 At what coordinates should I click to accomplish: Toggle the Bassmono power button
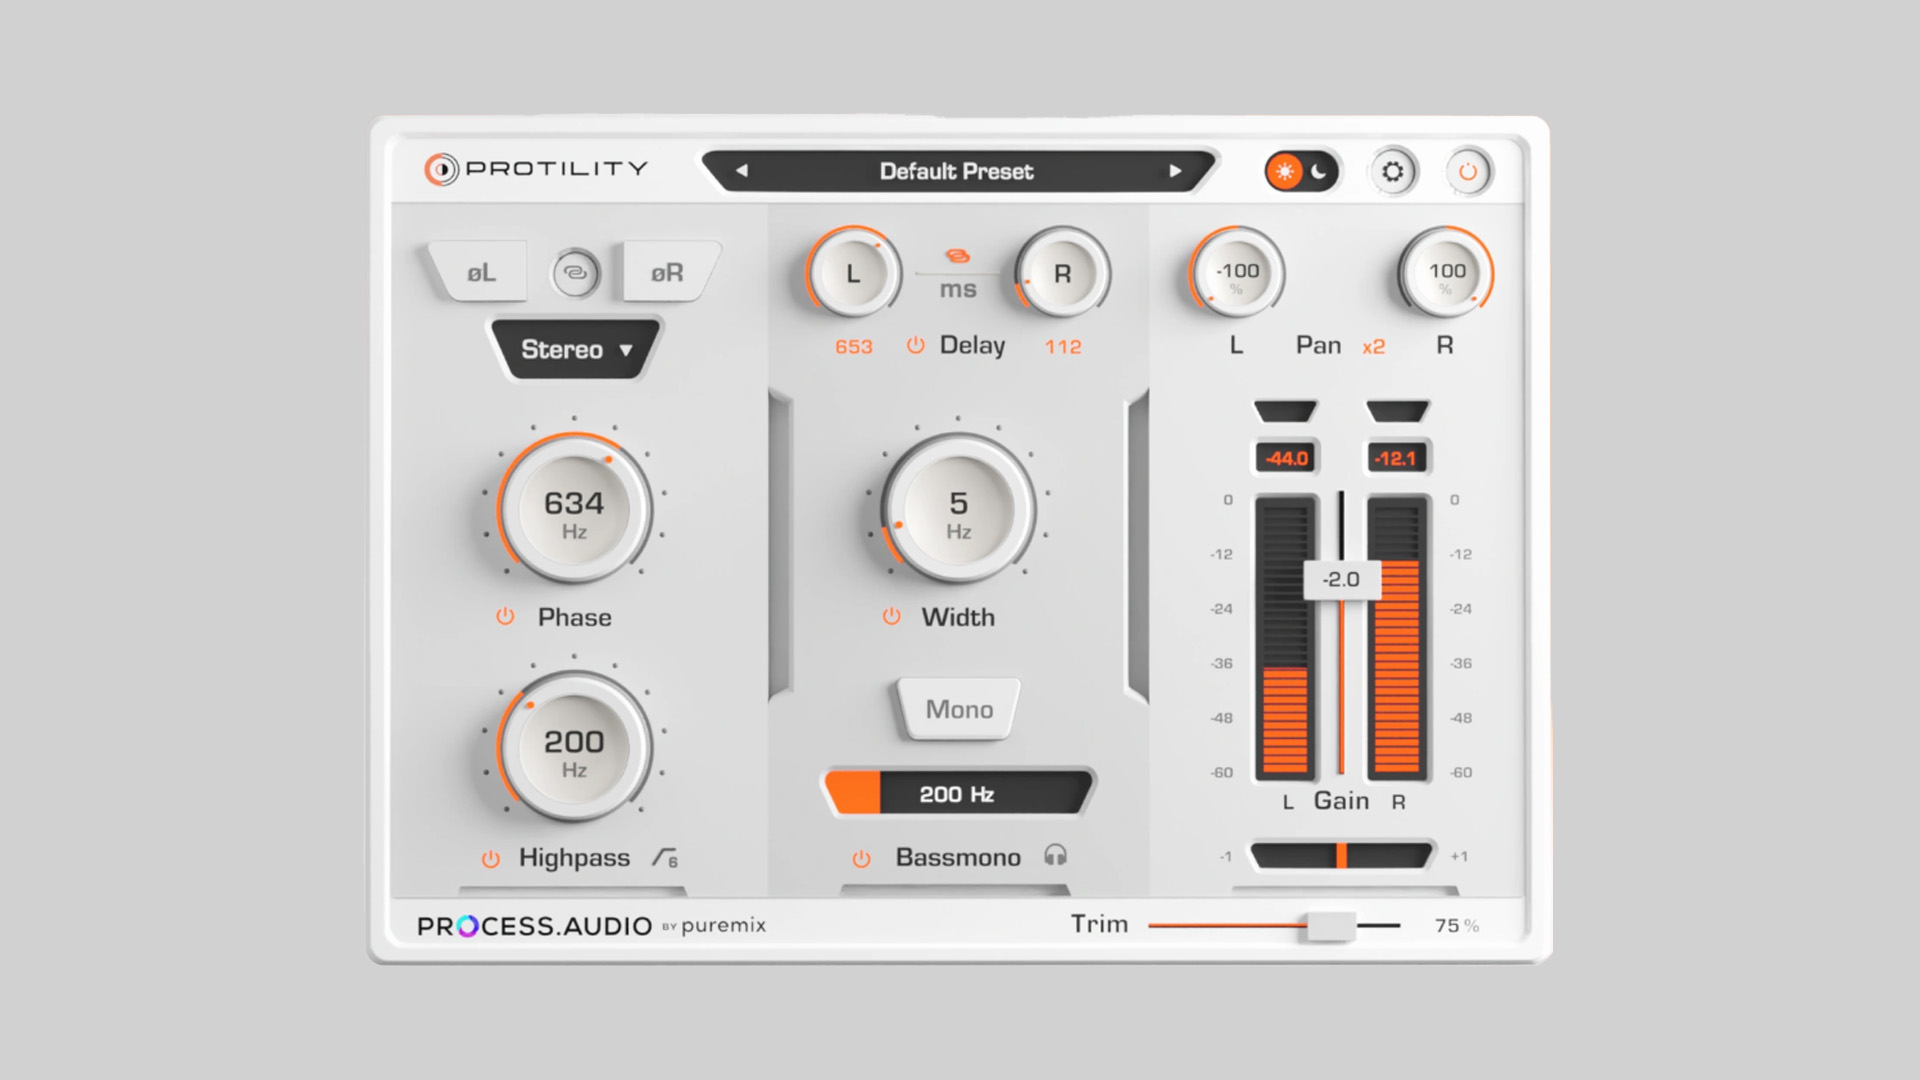point(861,859)
